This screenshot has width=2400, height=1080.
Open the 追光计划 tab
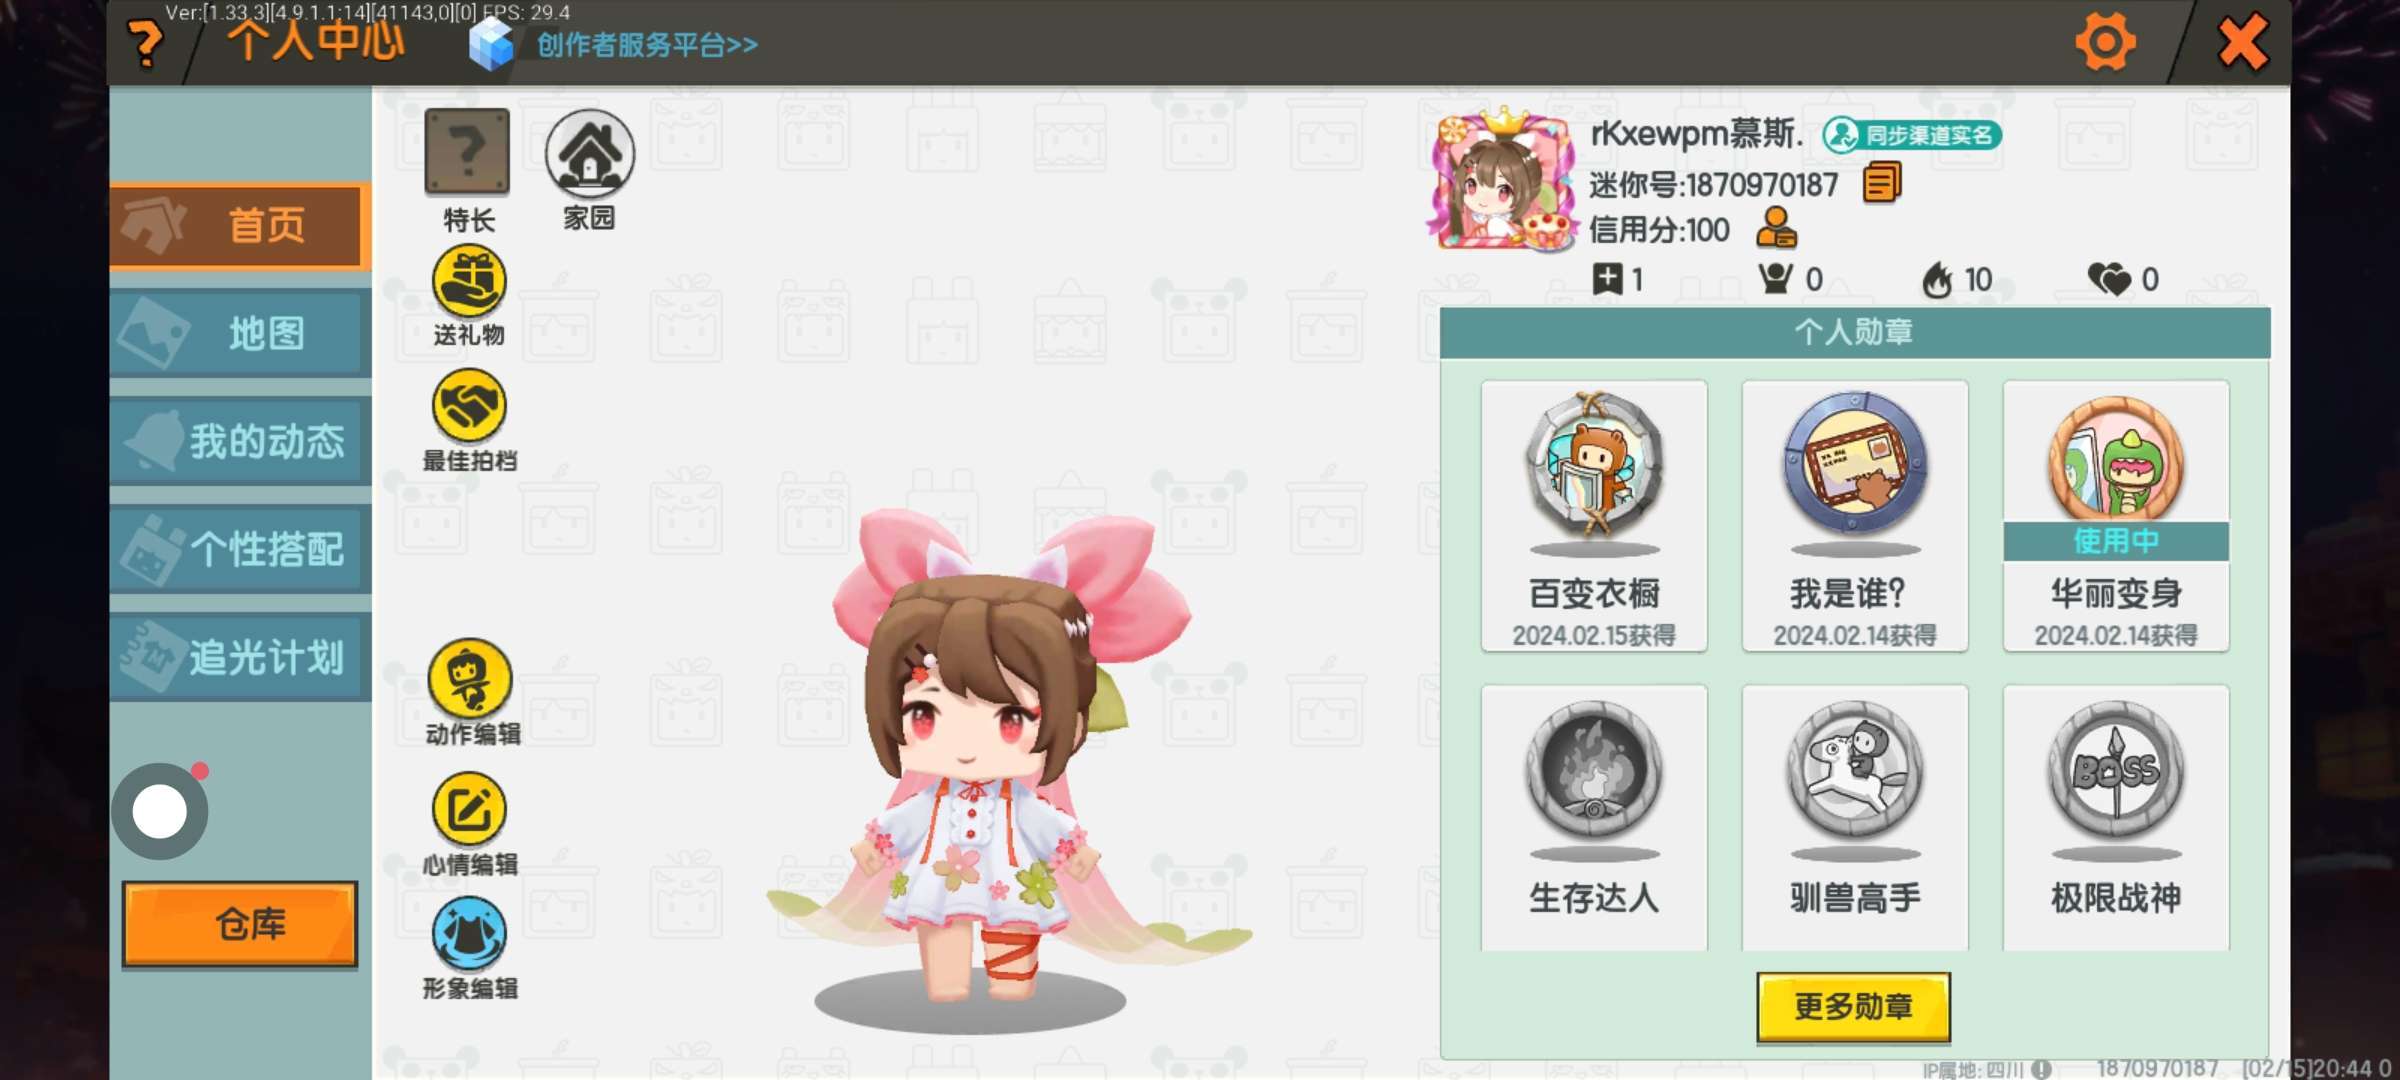coord(240,657)
